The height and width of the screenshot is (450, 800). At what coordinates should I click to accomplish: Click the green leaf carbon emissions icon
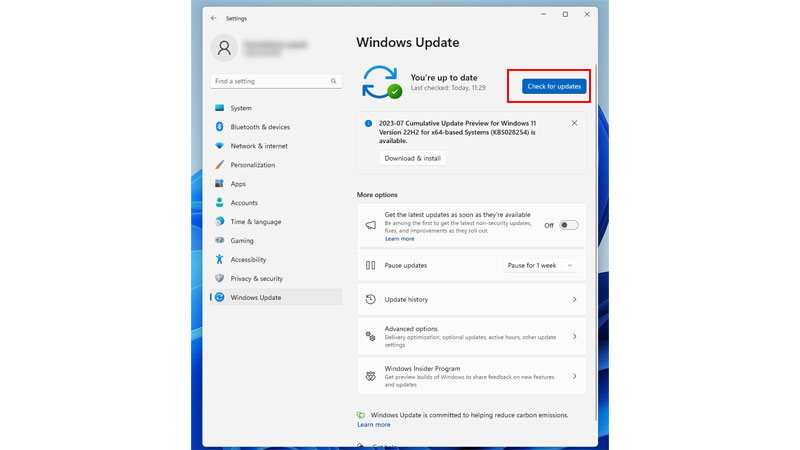(x=361, y=415)
